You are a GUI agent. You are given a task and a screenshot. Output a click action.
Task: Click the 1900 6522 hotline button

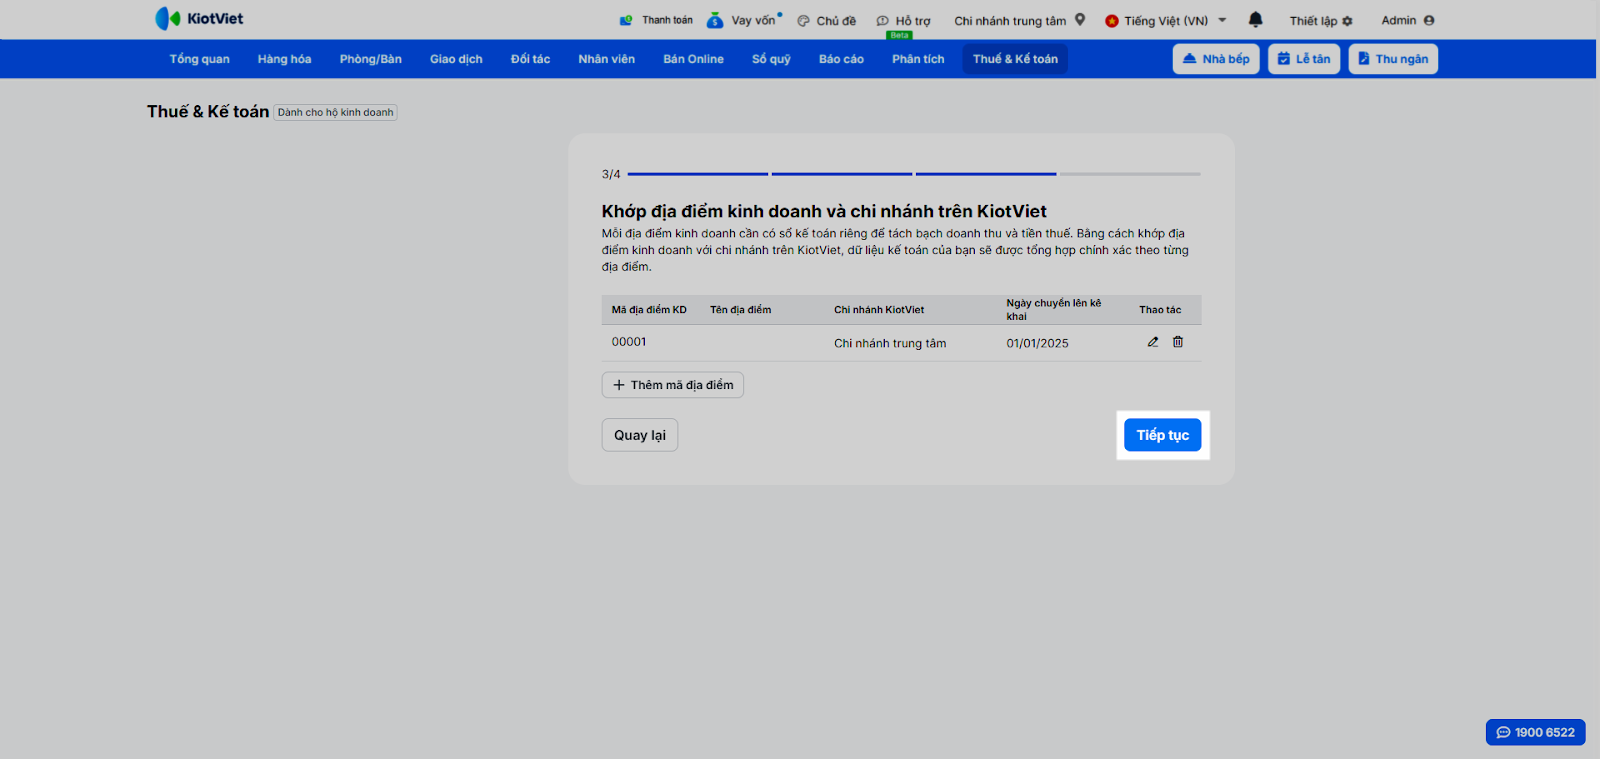(x=1536, y=732)
